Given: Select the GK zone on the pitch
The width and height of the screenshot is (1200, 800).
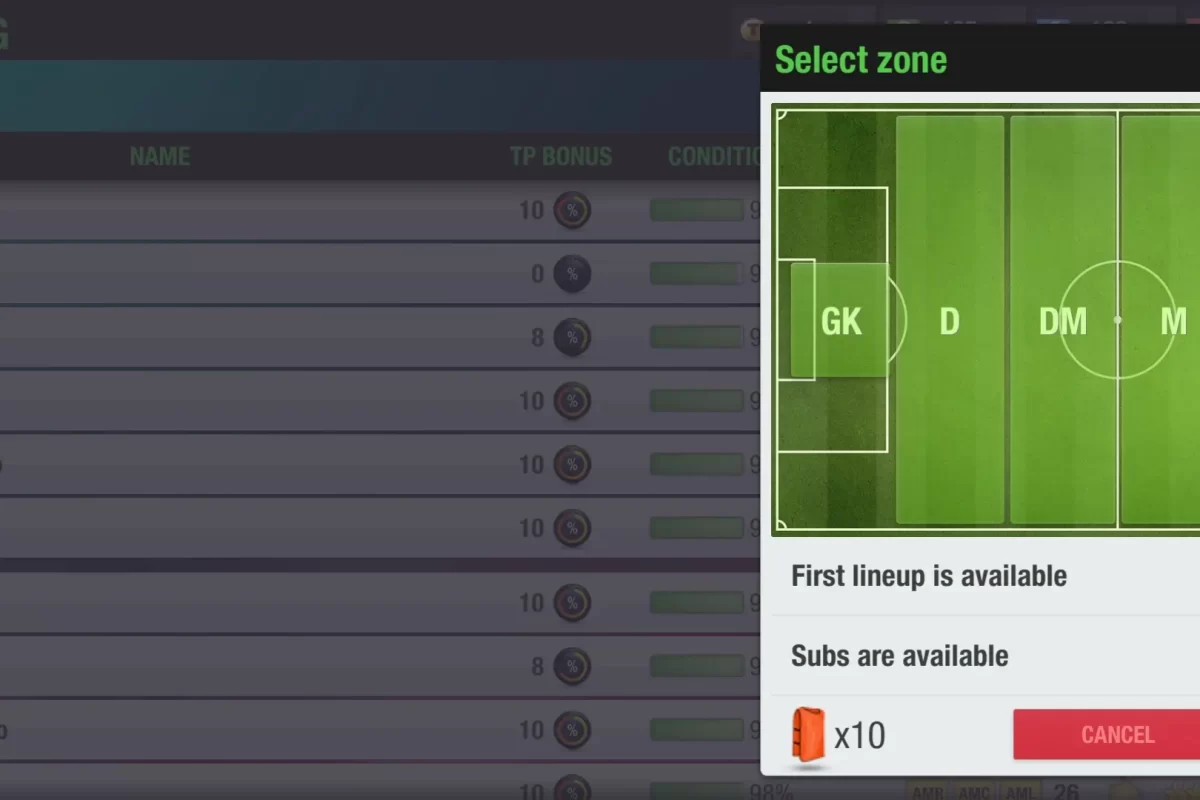Looking at the screenshot, I should 840,320.
